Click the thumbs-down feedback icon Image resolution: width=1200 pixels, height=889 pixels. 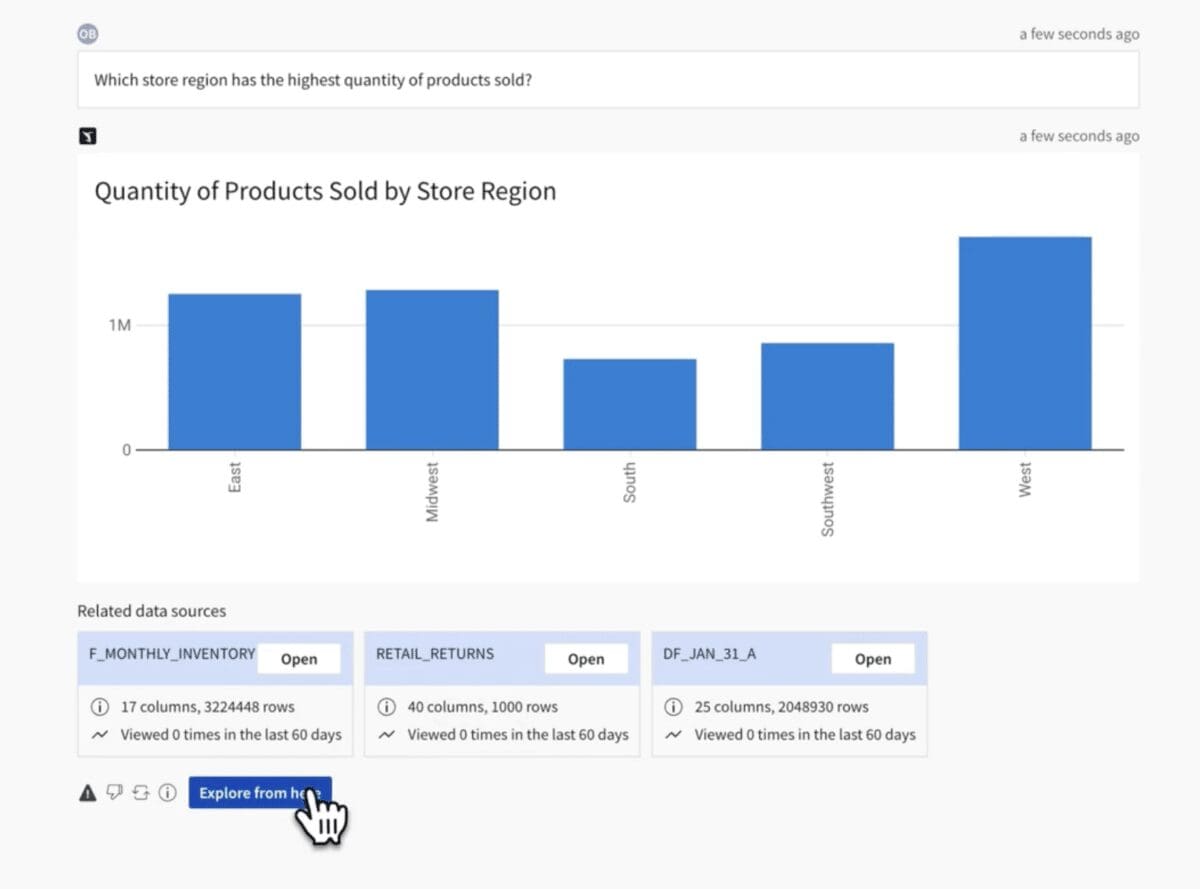coord(114,793)
